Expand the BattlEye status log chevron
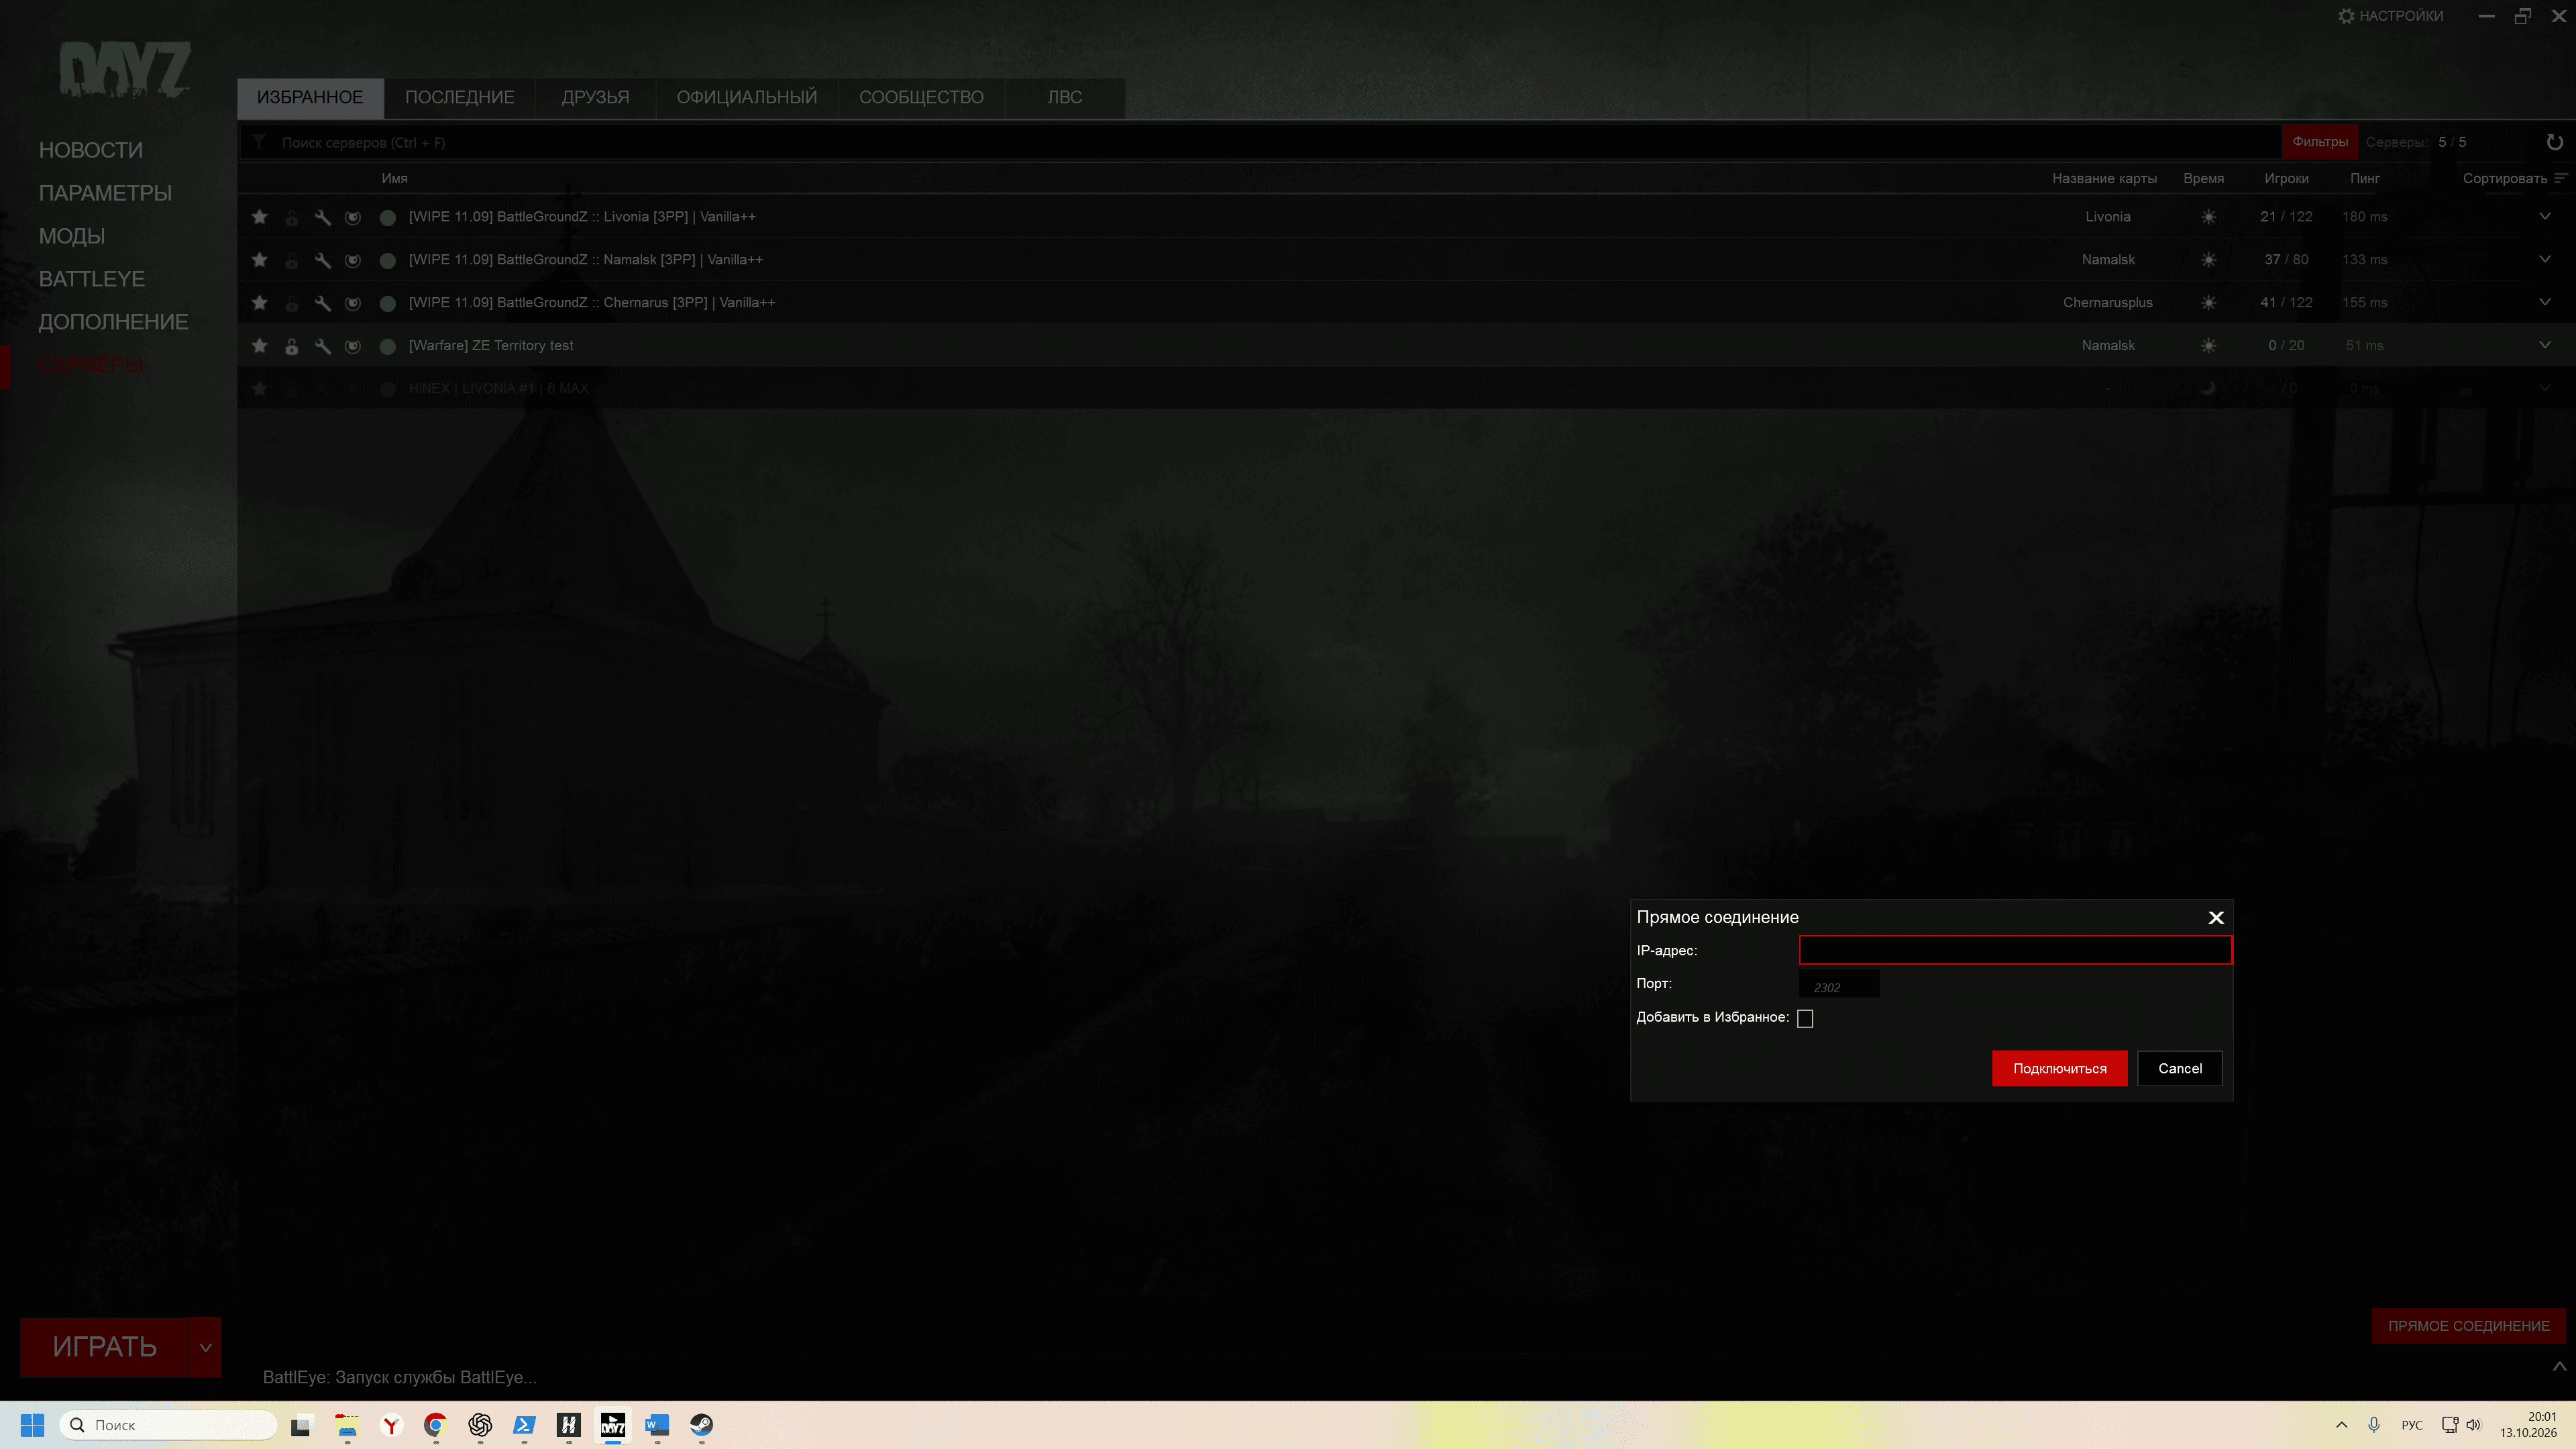The width and height of the screenshot is (2576, 1449). coord(2559,1366)
